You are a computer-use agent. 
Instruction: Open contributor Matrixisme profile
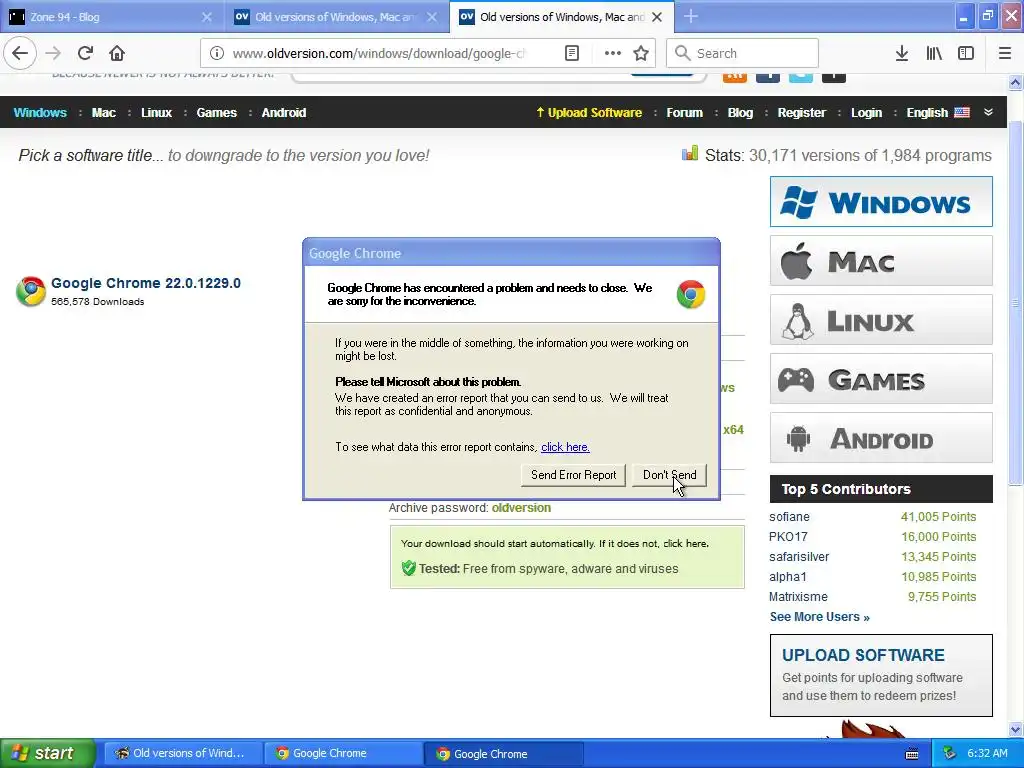pyautogui.click(x=798, y=597)
